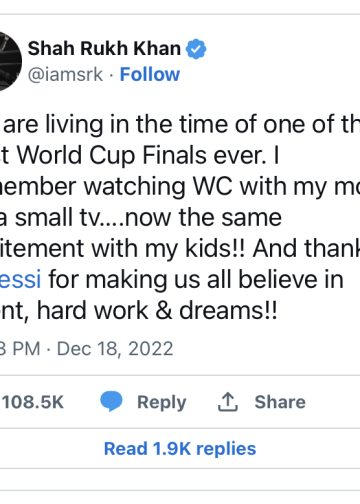360x504 pixels.
Task: Open the Shah Rukh Khan display name
Action: click(x=104, y=48)
